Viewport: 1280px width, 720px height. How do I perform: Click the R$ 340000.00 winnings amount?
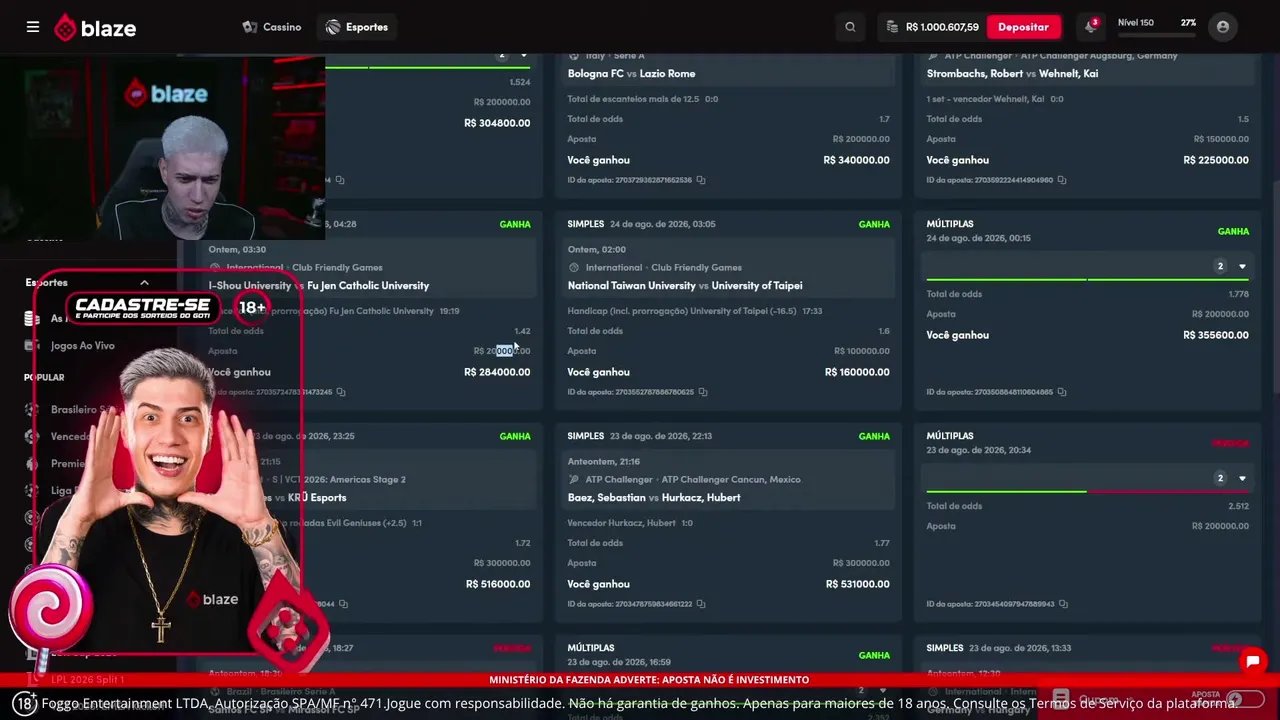856,160
